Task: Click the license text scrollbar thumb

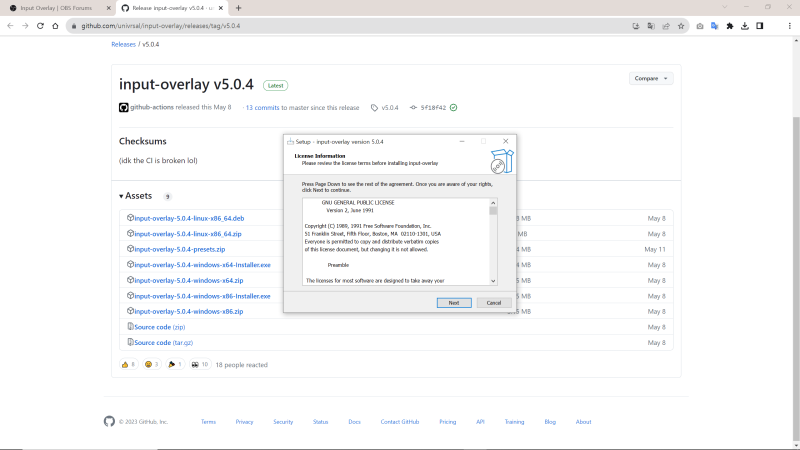Action: [x=493, y=211]
